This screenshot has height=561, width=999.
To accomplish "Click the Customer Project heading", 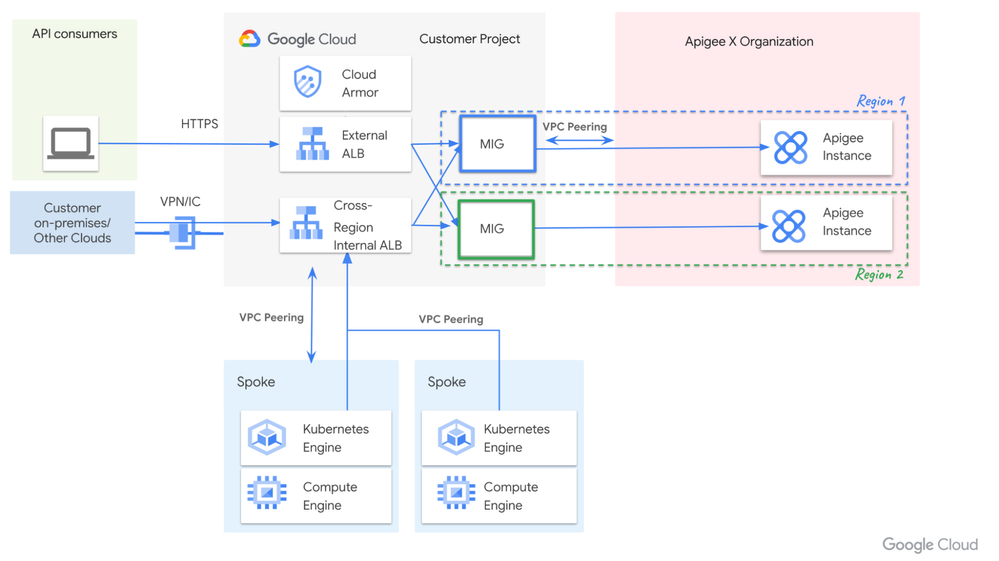I will (470, 39).
